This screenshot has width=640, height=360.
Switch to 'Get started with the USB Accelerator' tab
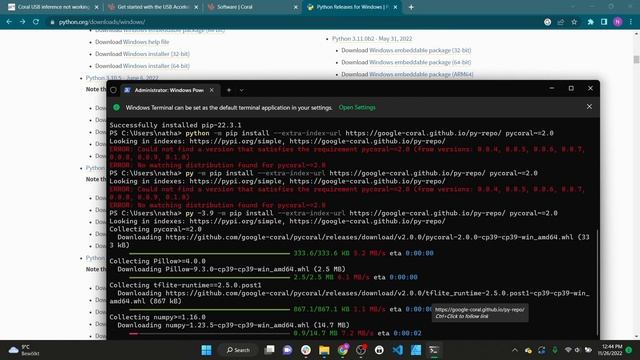pyautogui.click(x=153, y=7)
